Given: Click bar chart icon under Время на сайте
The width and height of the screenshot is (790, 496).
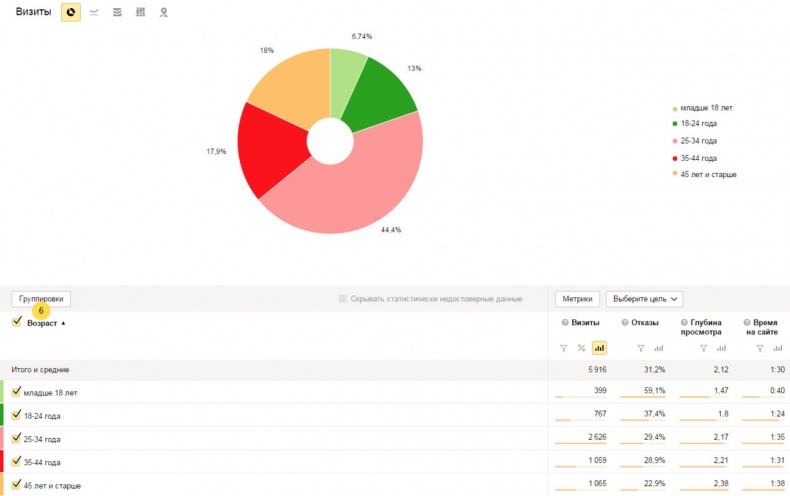Looking at the screenshot, I should [x=777, y=348].
